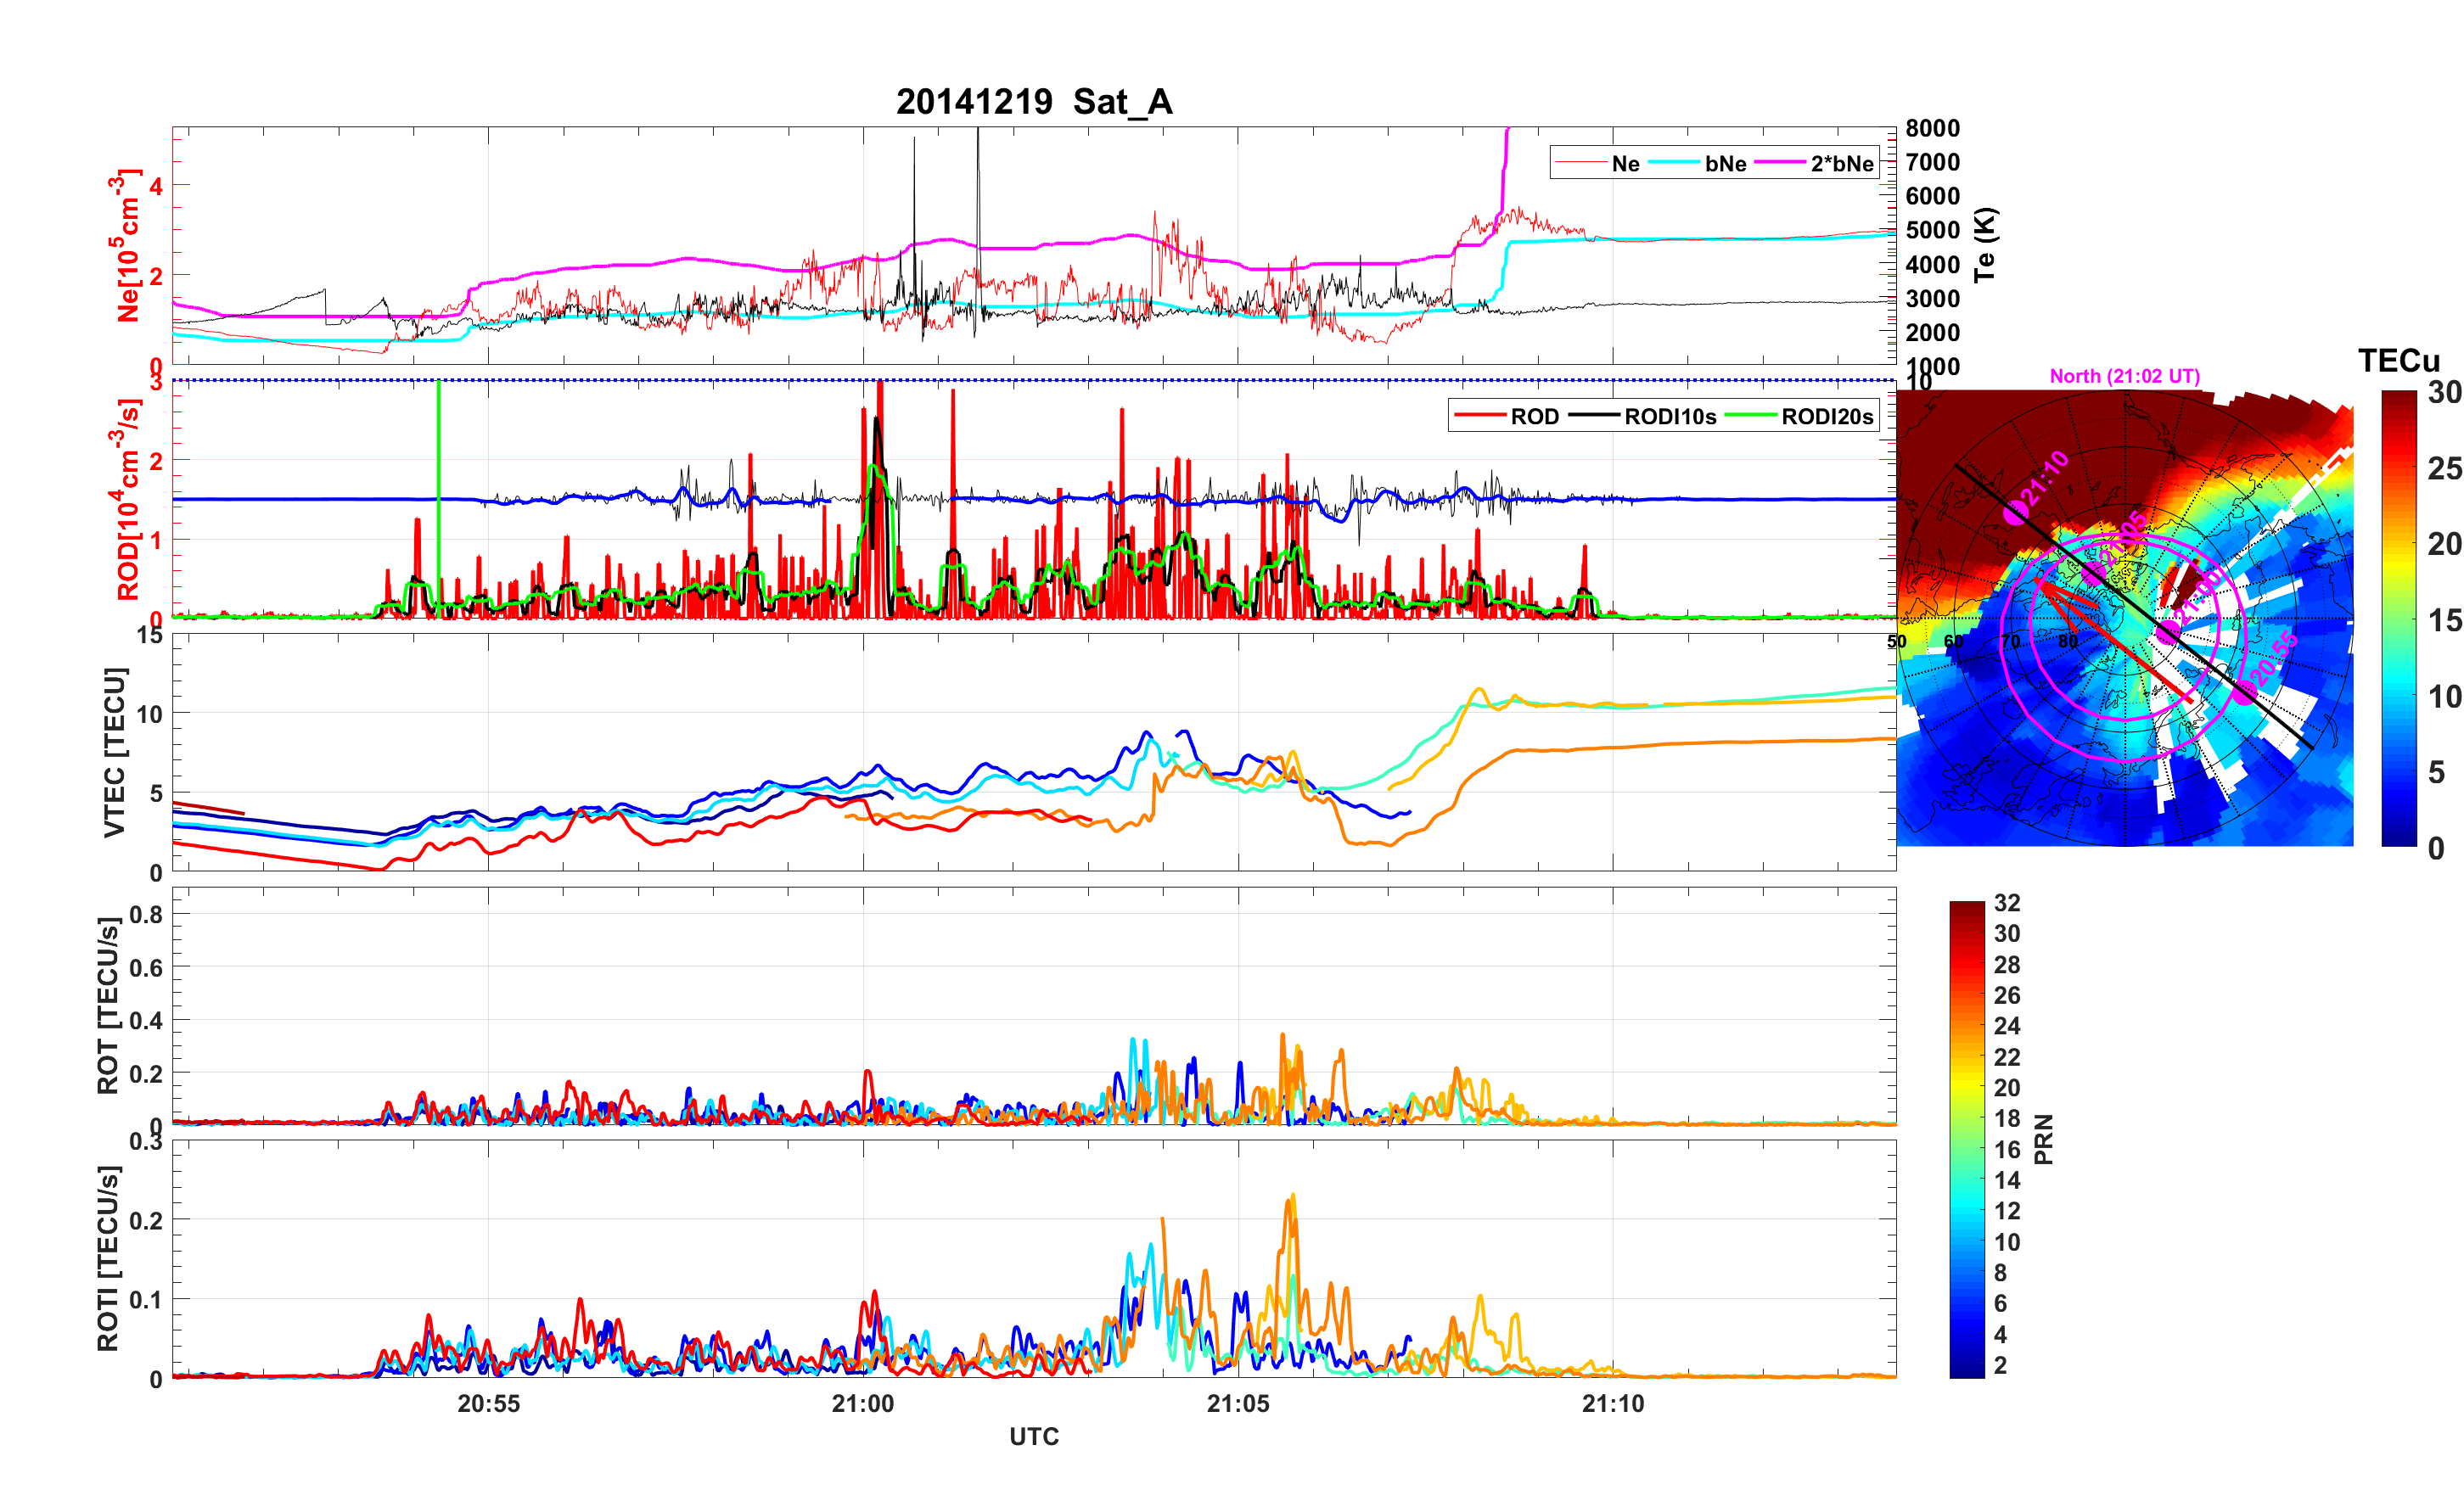Viewport: 2464px width, 1490px height.
Task: Click the figure title 20141219 Sat_A
Action: tap(1033, 101)
